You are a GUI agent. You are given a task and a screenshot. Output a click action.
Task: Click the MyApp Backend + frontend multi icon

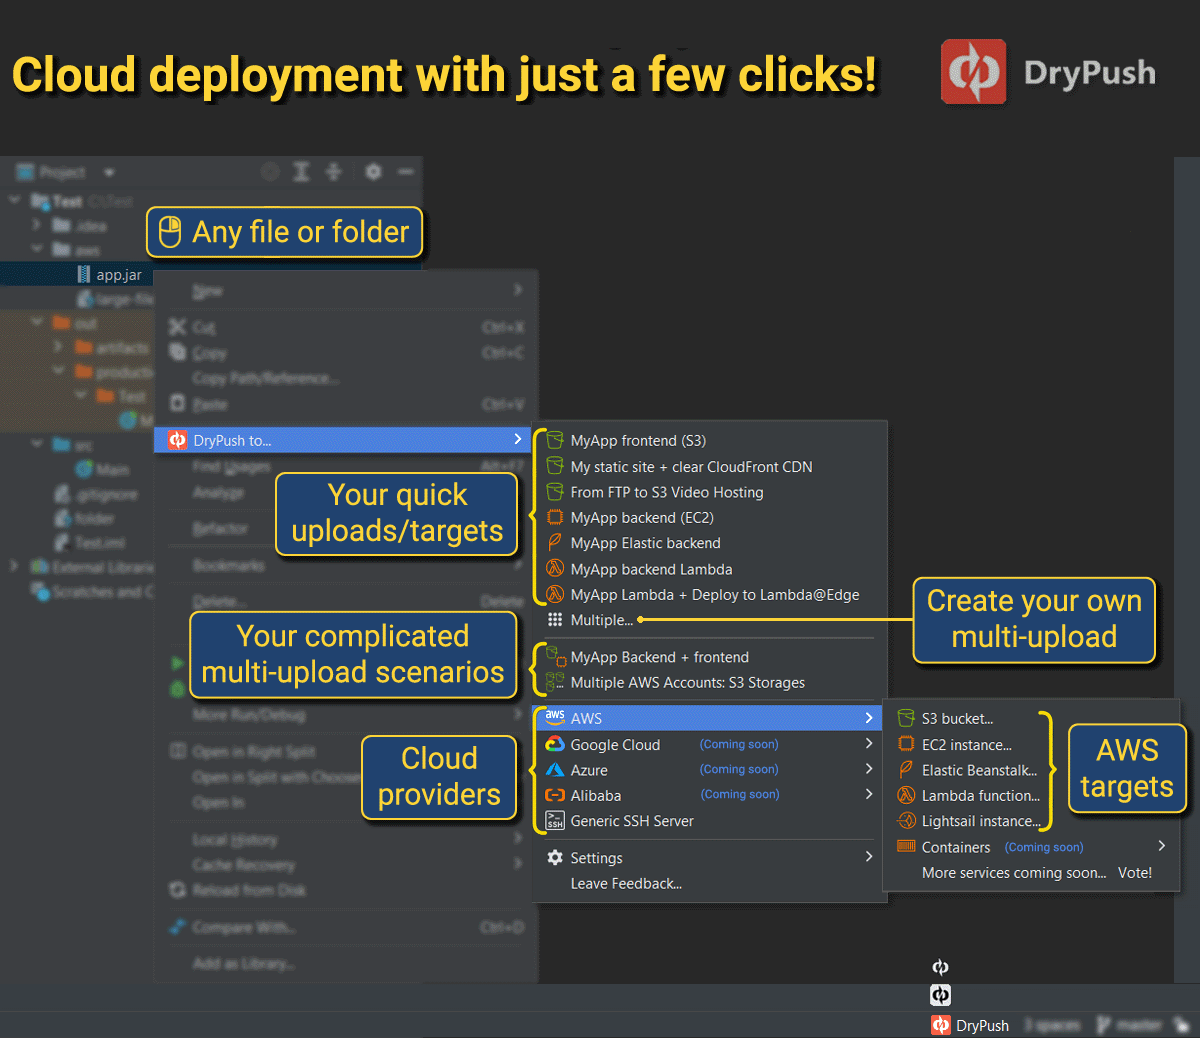(x=555, y=657)
